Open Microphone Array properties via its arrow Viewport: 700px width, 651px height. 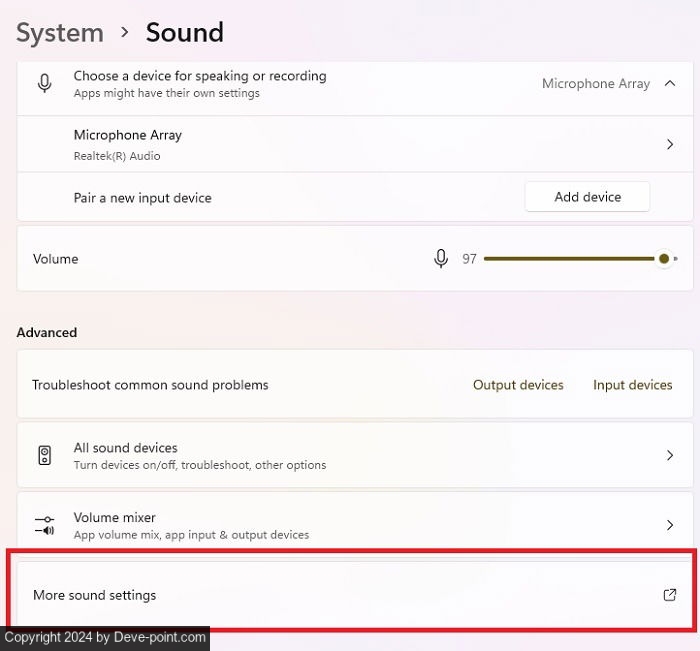[x=670, y=145]
